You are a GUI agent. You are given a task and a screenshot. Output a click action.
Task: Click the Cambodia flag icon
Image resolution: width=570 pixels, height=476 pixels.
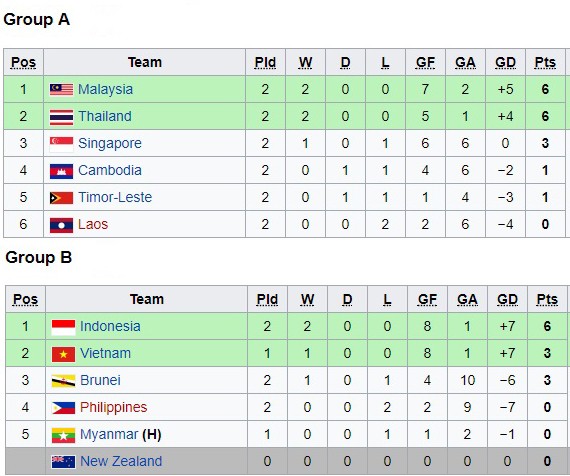[61, 171]
